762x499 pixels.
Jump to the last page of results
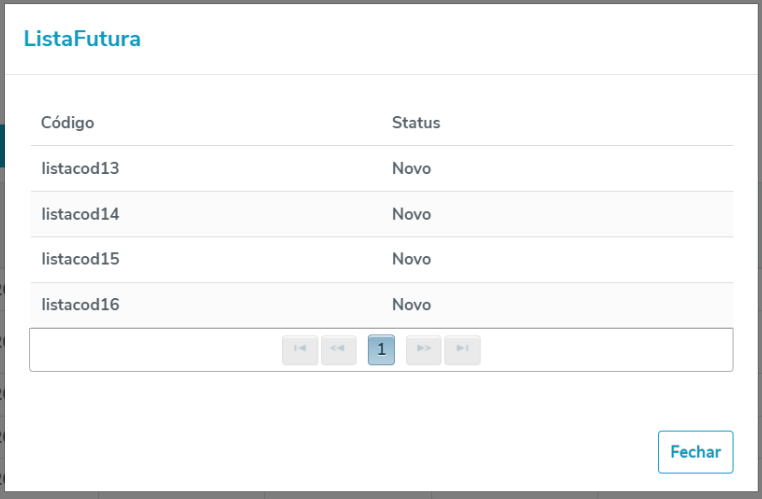coord(462,349)
